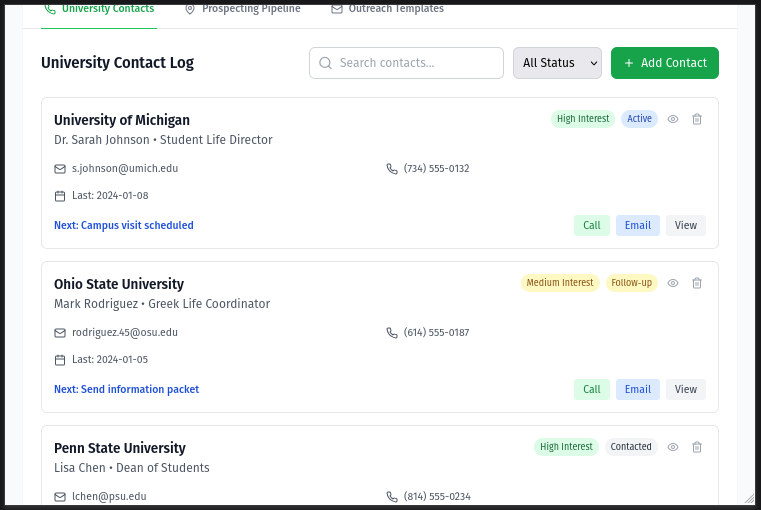This screenshot has height=510, width=761.
Task: Toggle visibility eye for University of Michigan
Action: click(673, 119)
